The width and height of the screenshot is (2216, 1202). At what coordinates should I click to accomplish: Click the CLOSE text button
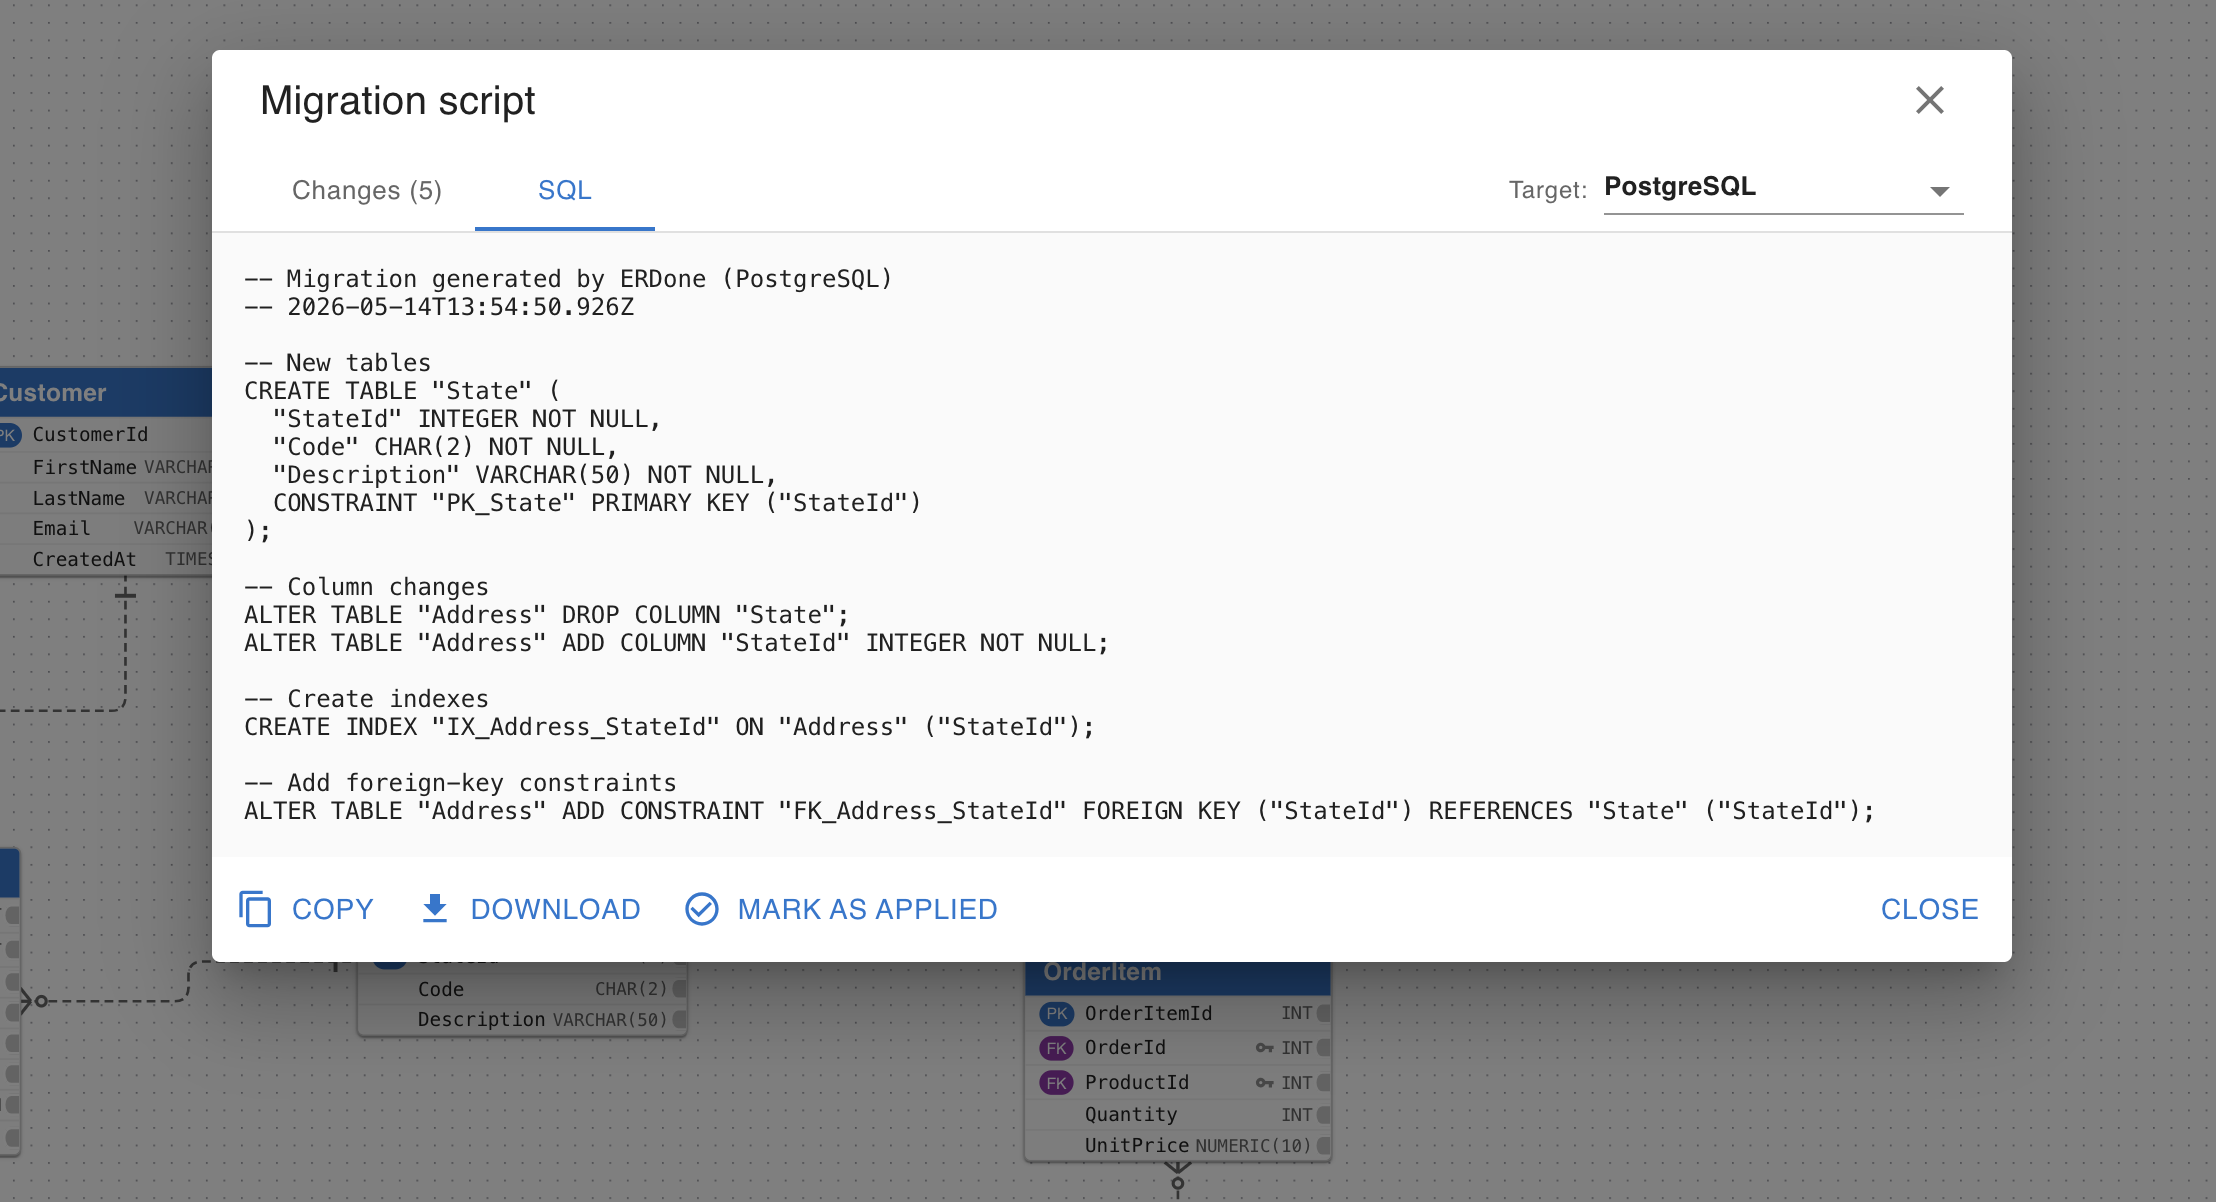coord(1929,909)
